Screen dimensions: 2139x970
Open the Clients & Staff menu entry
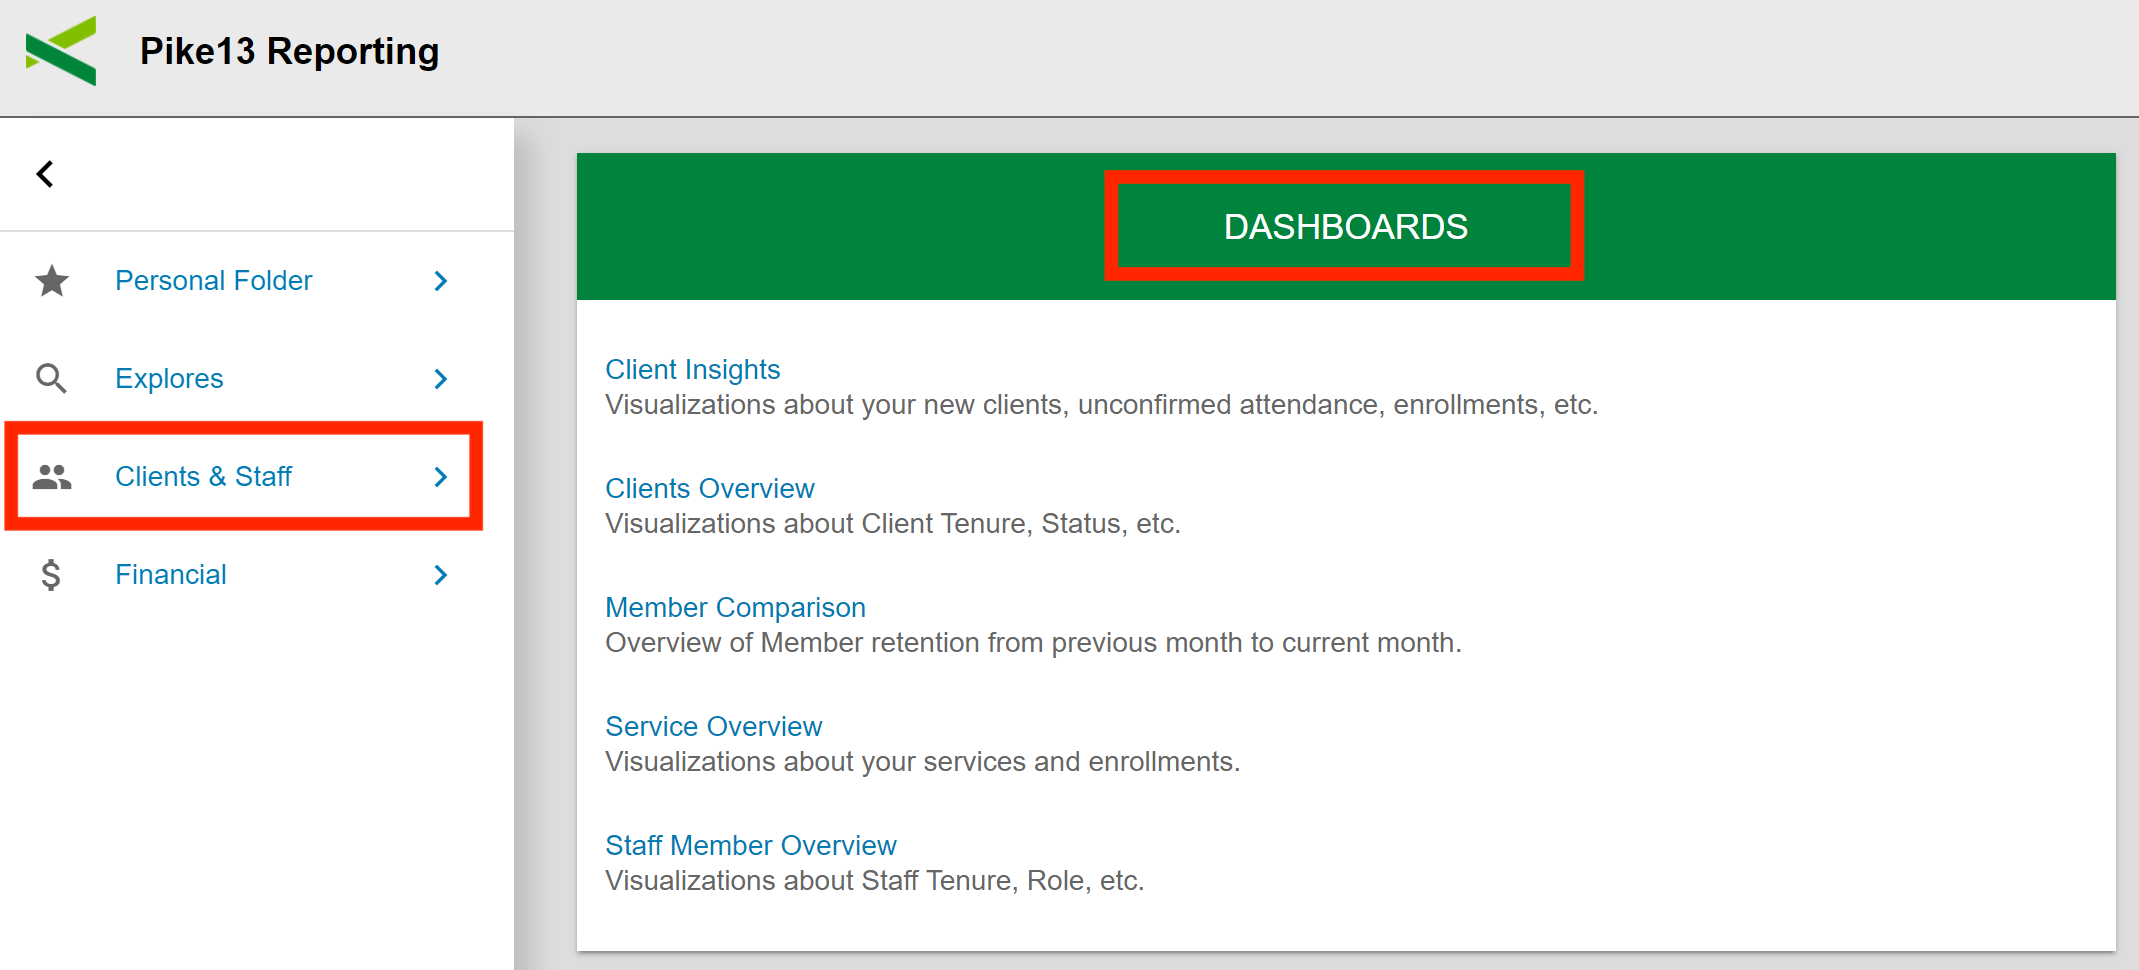coord(204,477)
